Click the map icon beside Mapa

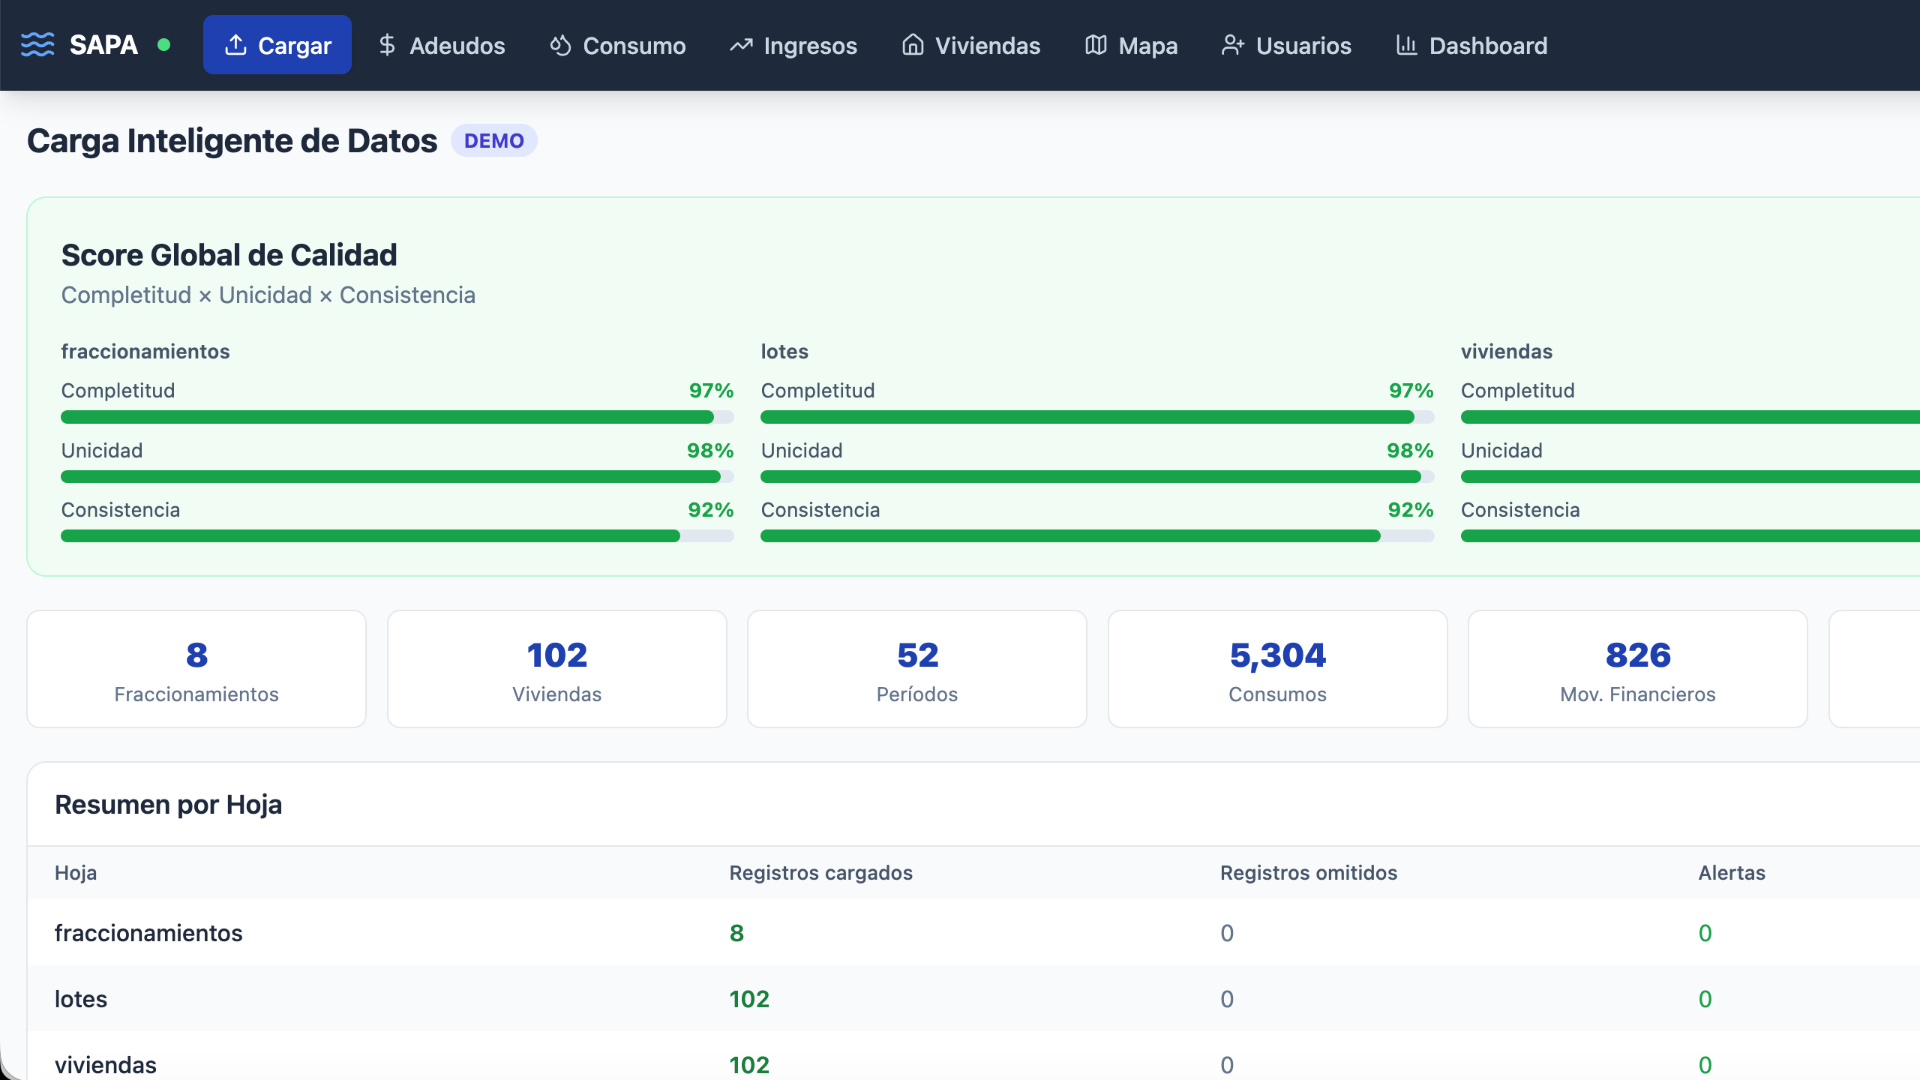(x=1096, y=45)
